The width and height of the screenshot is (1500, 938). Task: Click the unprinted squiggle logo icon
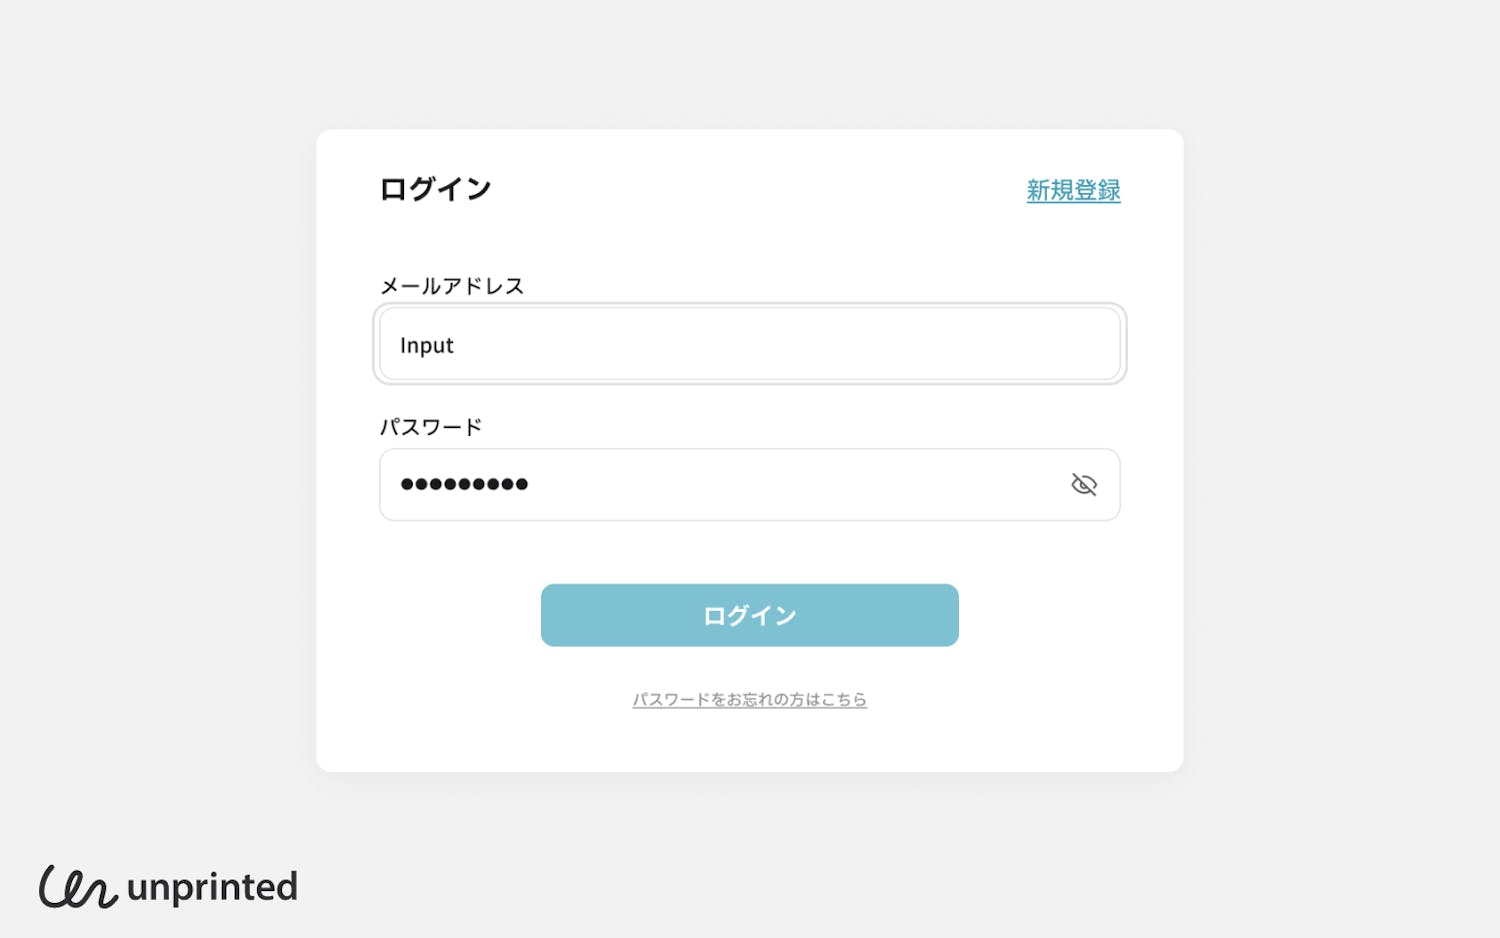click(77, 887)
